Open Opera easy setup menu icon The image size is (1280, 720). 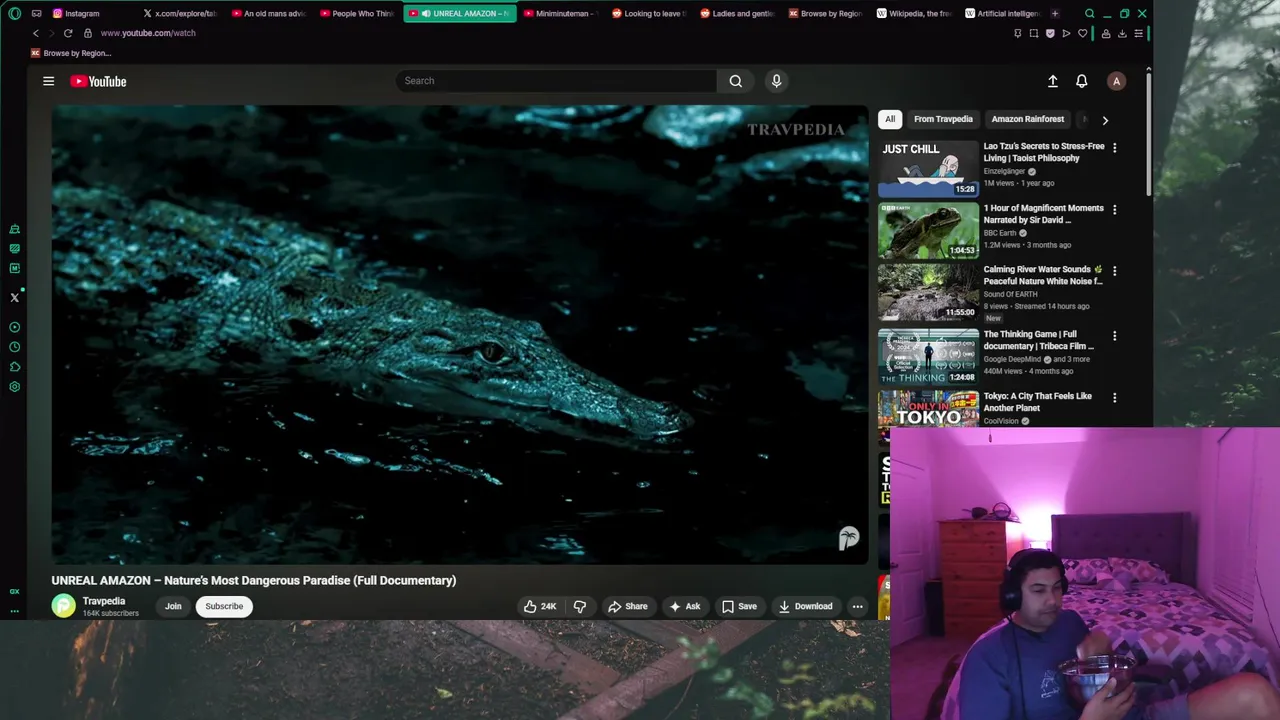[x=1138, y=33]
